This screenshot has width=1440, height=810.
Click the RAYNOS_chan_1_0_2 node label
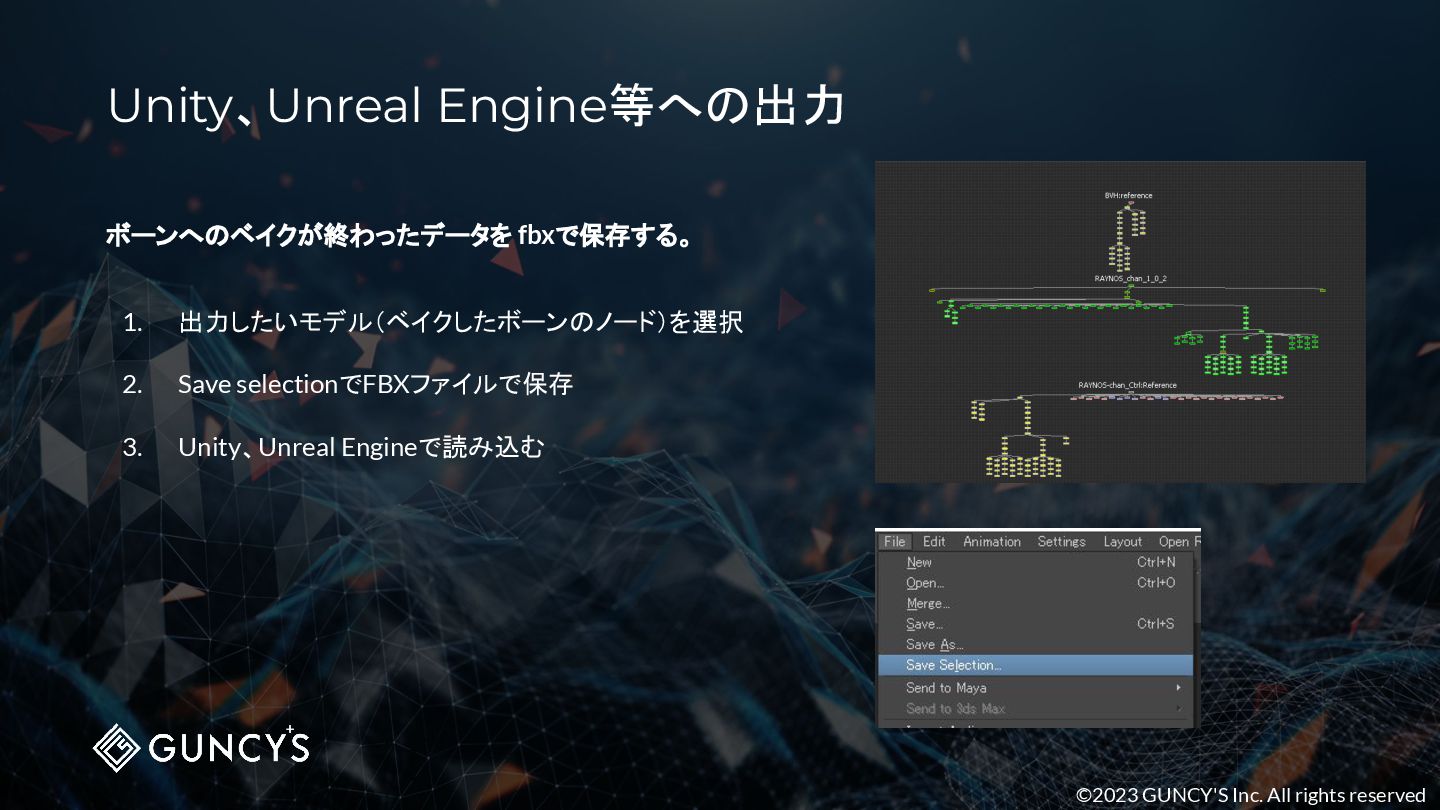click(x=1130, y=278)
